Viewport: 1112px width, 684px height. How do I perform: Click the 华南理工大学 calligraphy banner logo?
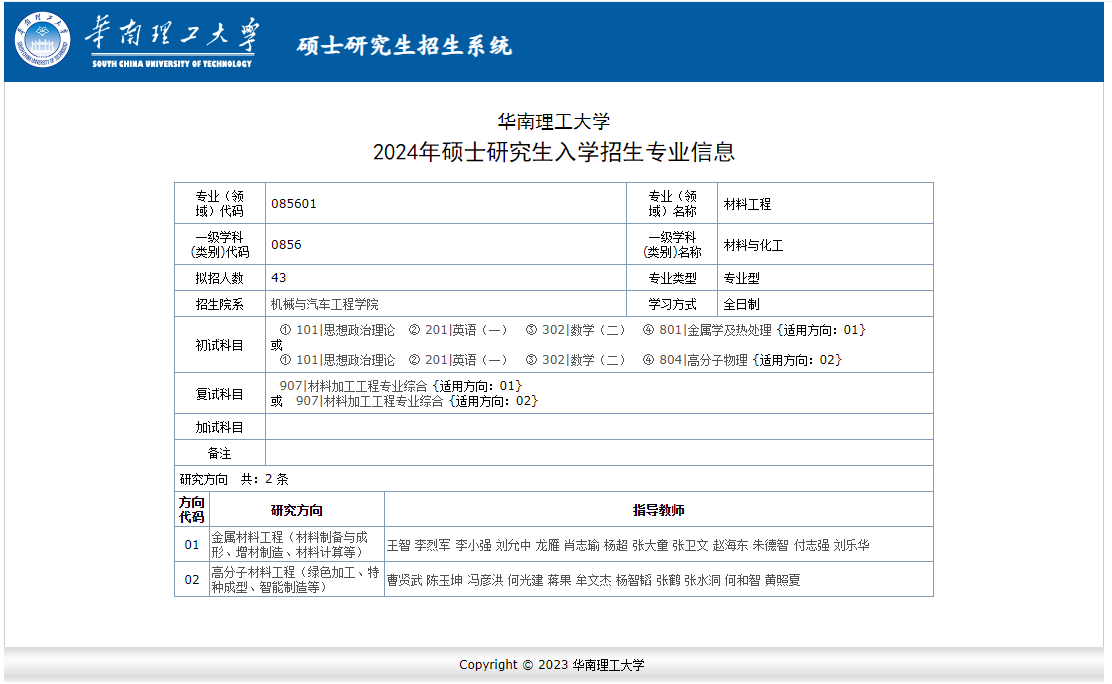(x=172, y=42)
